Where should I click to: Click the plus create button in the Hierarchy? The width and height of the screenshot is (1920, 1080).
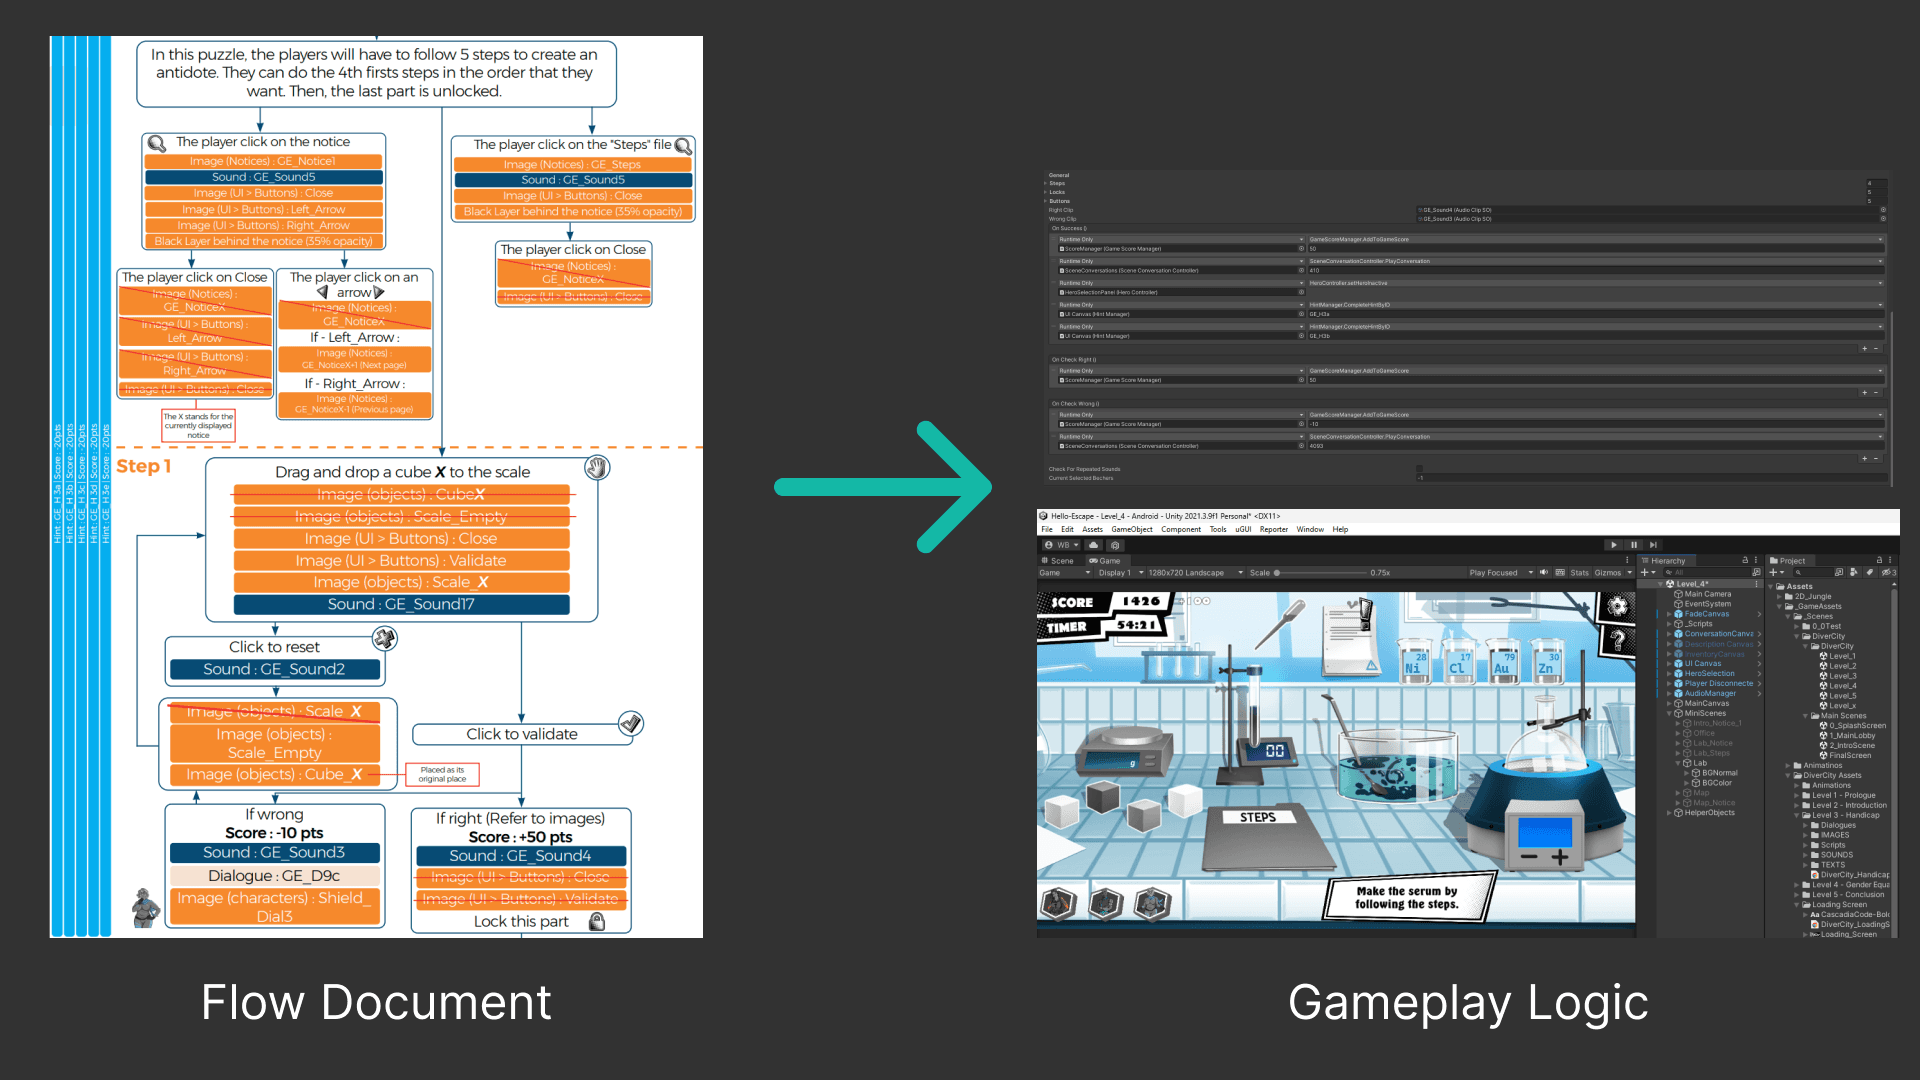[x=1646, y=573]
